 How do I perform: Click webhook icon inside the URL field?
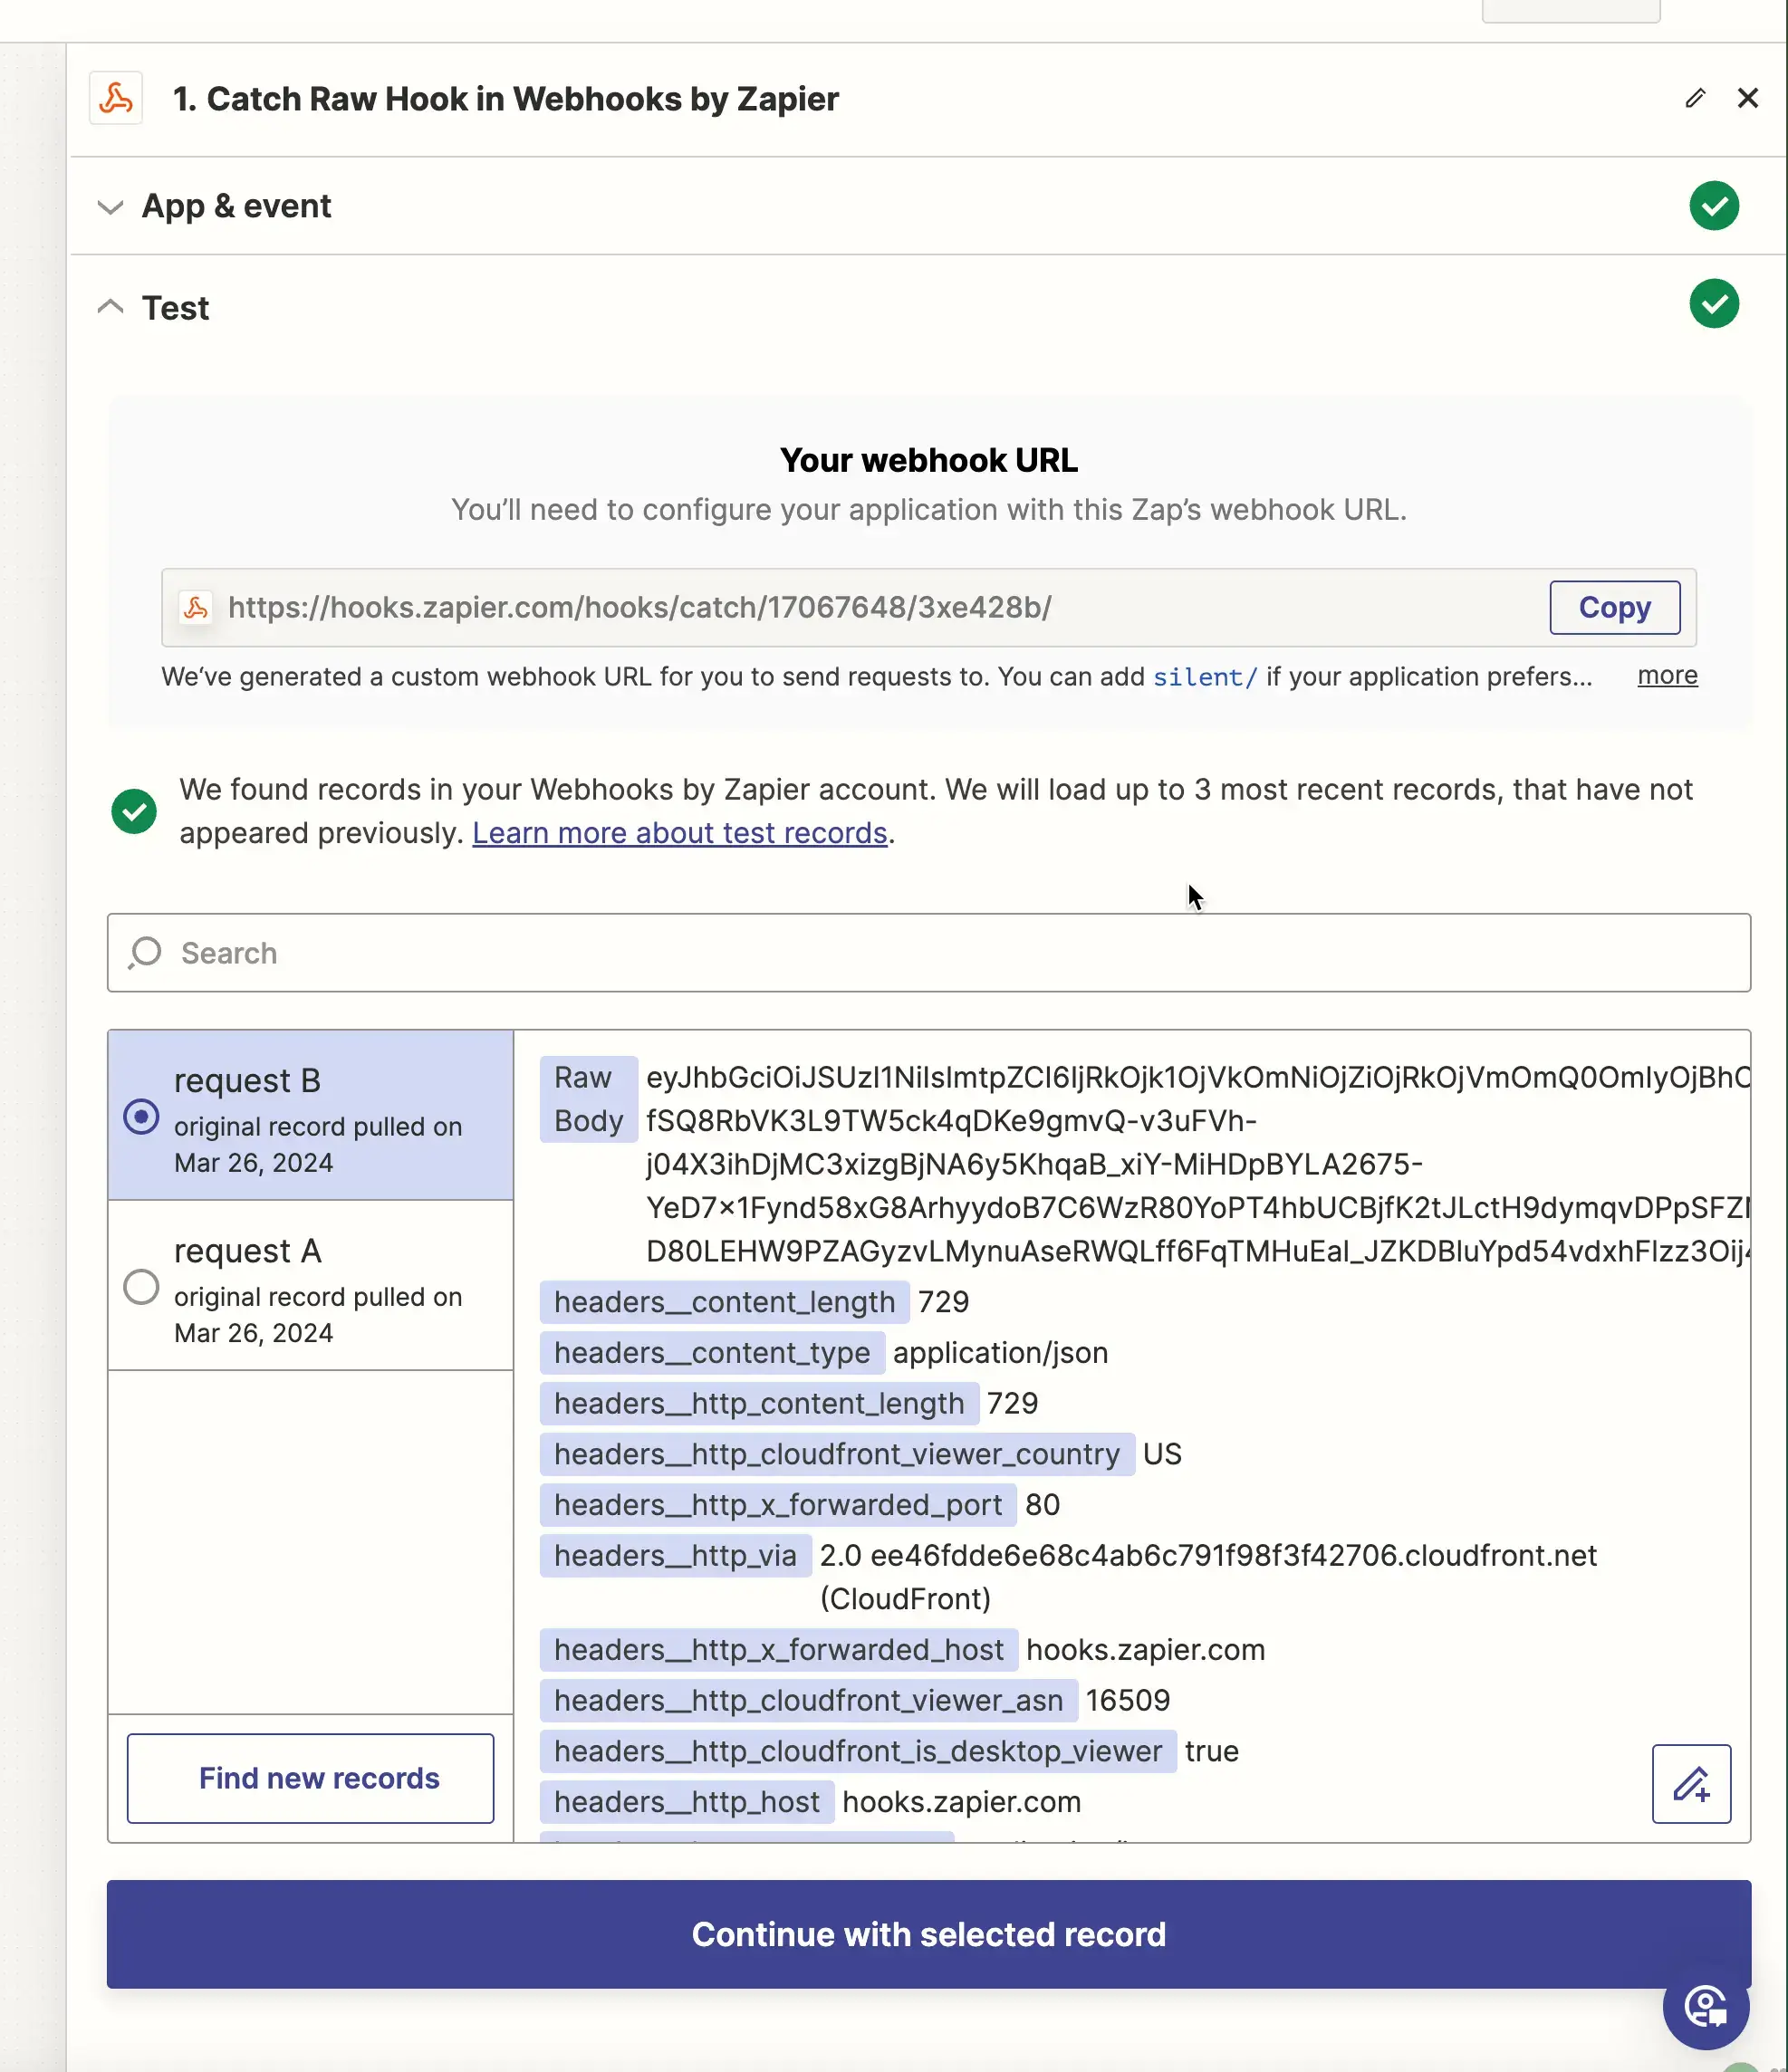(x=196, y=607)
